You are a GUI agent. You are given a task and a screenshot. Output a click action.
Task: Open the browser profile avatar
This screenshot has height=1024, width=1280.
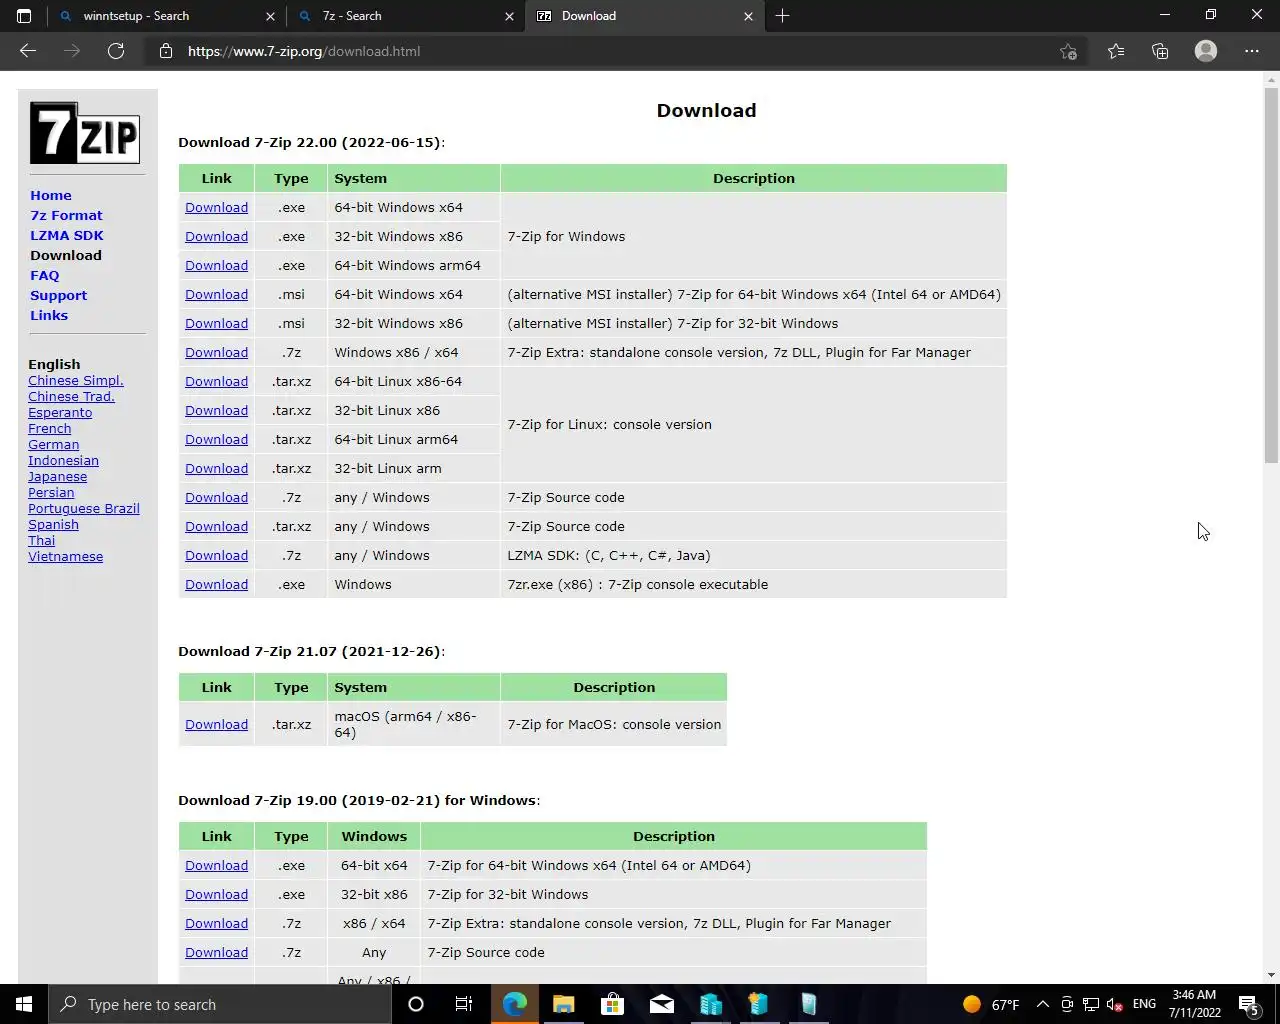[x=1206, y=51]
